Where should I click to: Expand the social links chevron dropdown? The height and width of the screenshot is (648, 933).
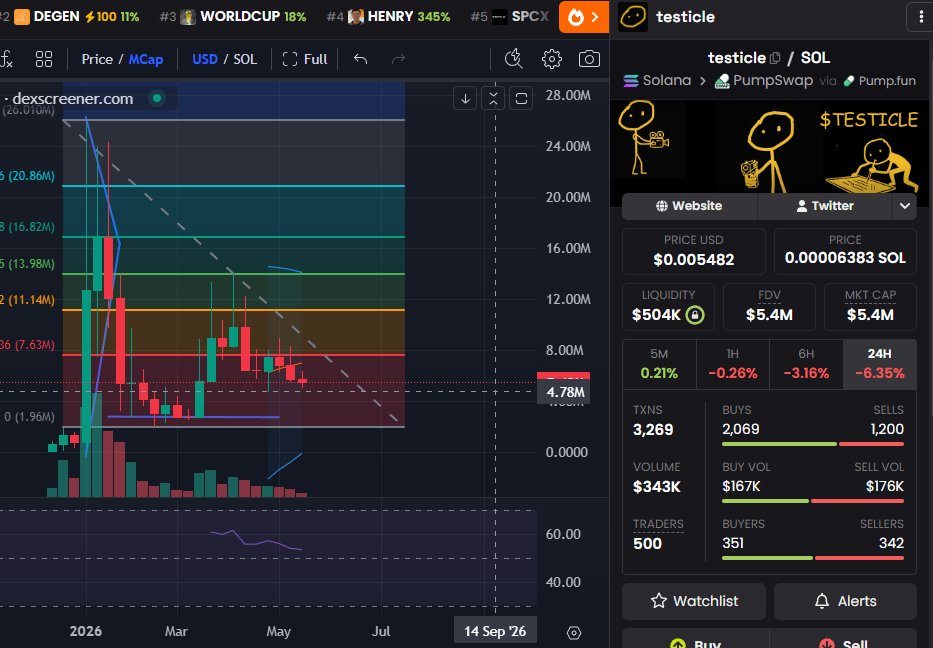click(x=904, y=206)
